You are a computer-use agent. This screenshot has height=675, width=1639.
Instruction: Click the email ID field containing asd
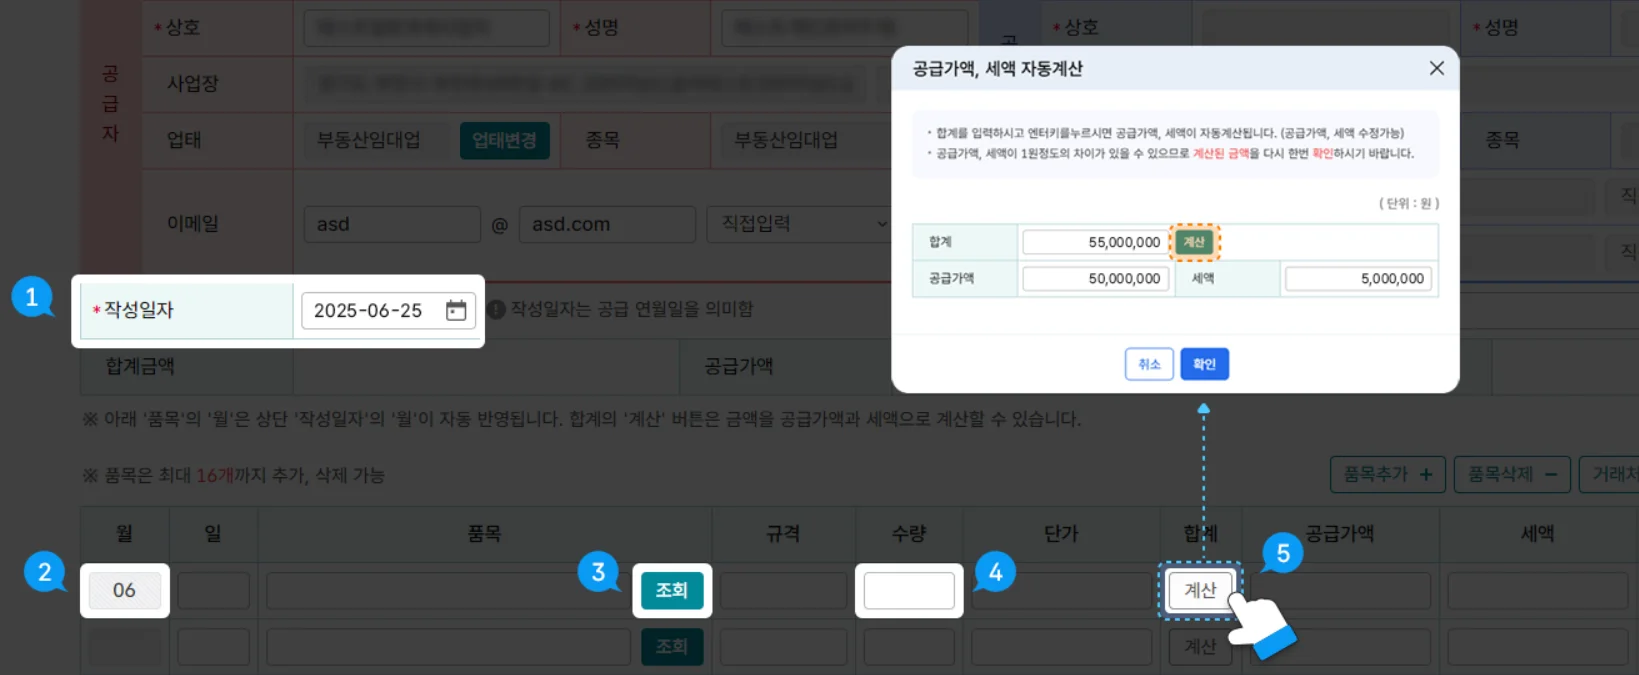(391, 224)
